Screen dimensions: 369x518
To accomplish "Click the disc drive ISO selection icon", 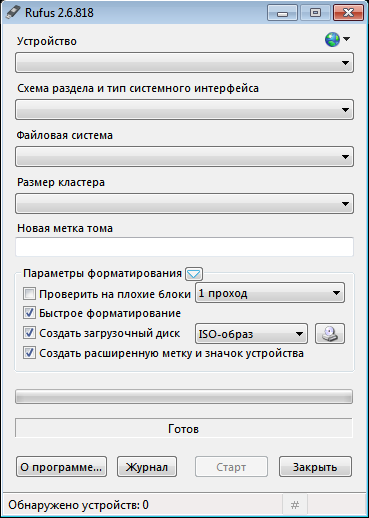I will pyautogui.click(x=330, y=333).
